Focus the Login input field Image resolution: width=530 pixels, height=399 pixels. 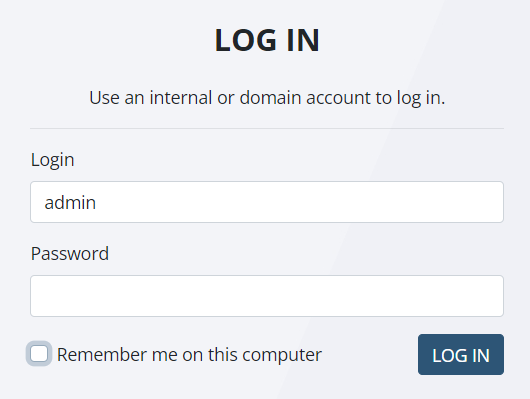(267, 202)
